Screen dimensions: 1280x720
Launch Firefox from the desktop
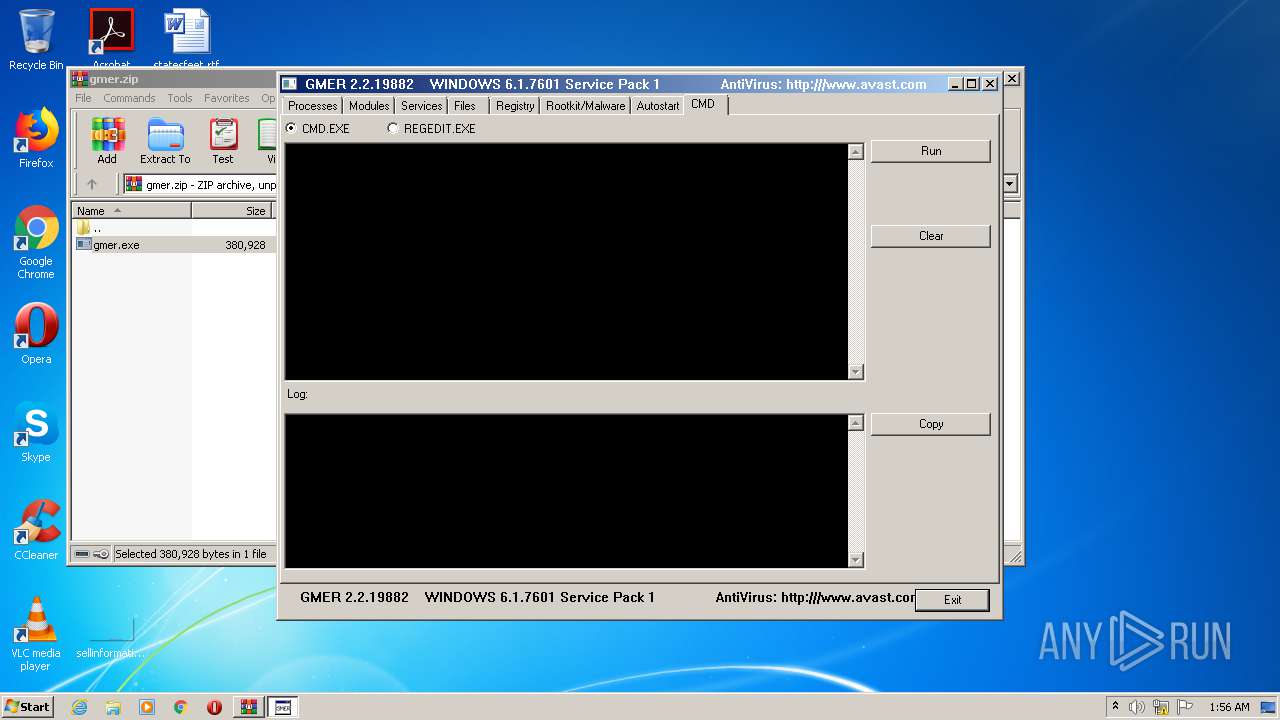coord(36,138)
